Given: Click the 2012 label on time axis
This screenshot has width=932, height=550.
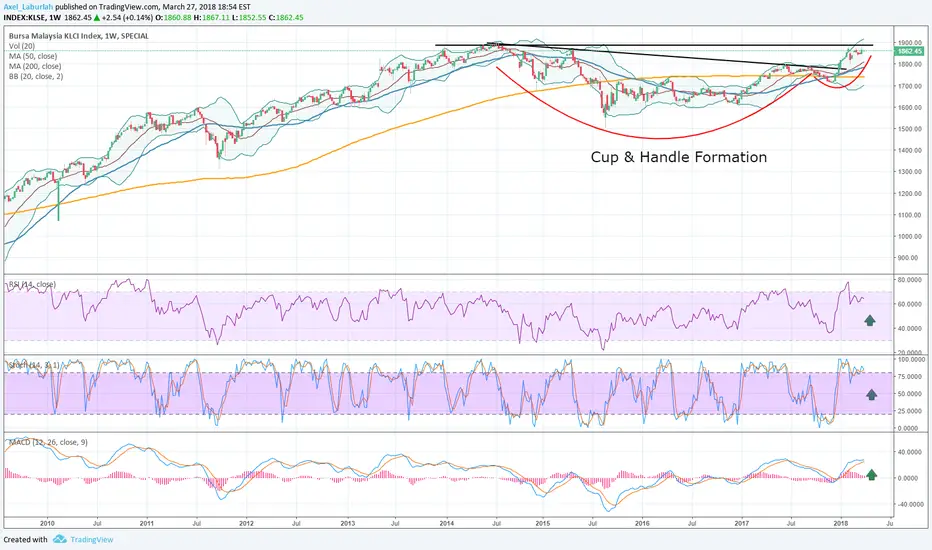Looking at the screenshot, I should 246,523.
